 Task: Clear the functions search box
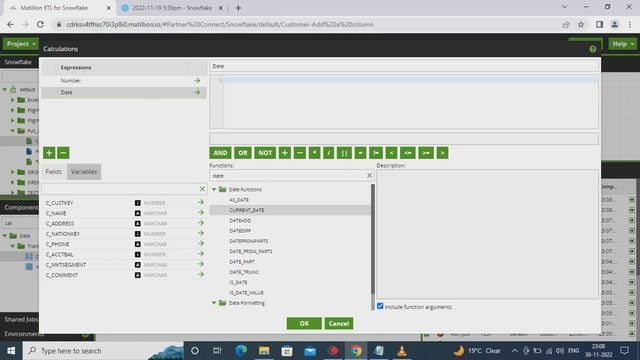pyautogui.click(x=369, y=176)
